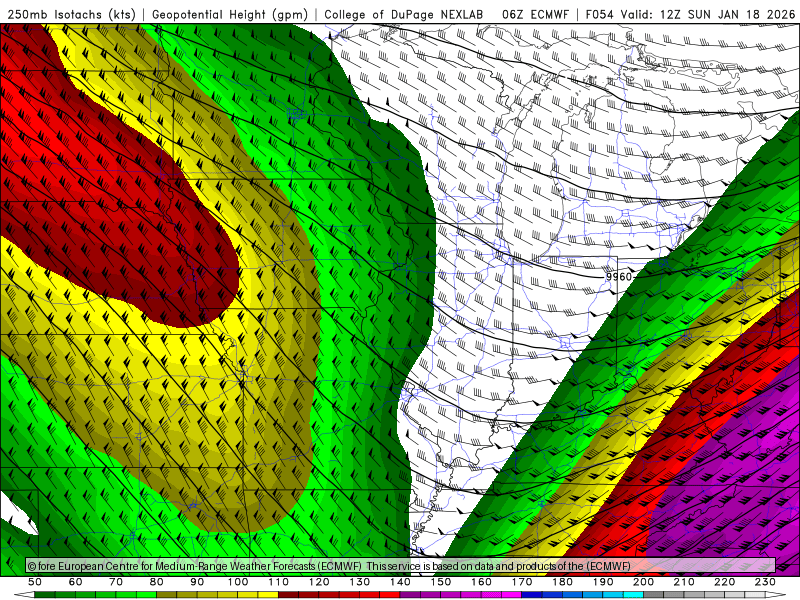Click the blue color bar segment below 170
Image resolution: width=800 pixels, height=600 pixels.
532,595
